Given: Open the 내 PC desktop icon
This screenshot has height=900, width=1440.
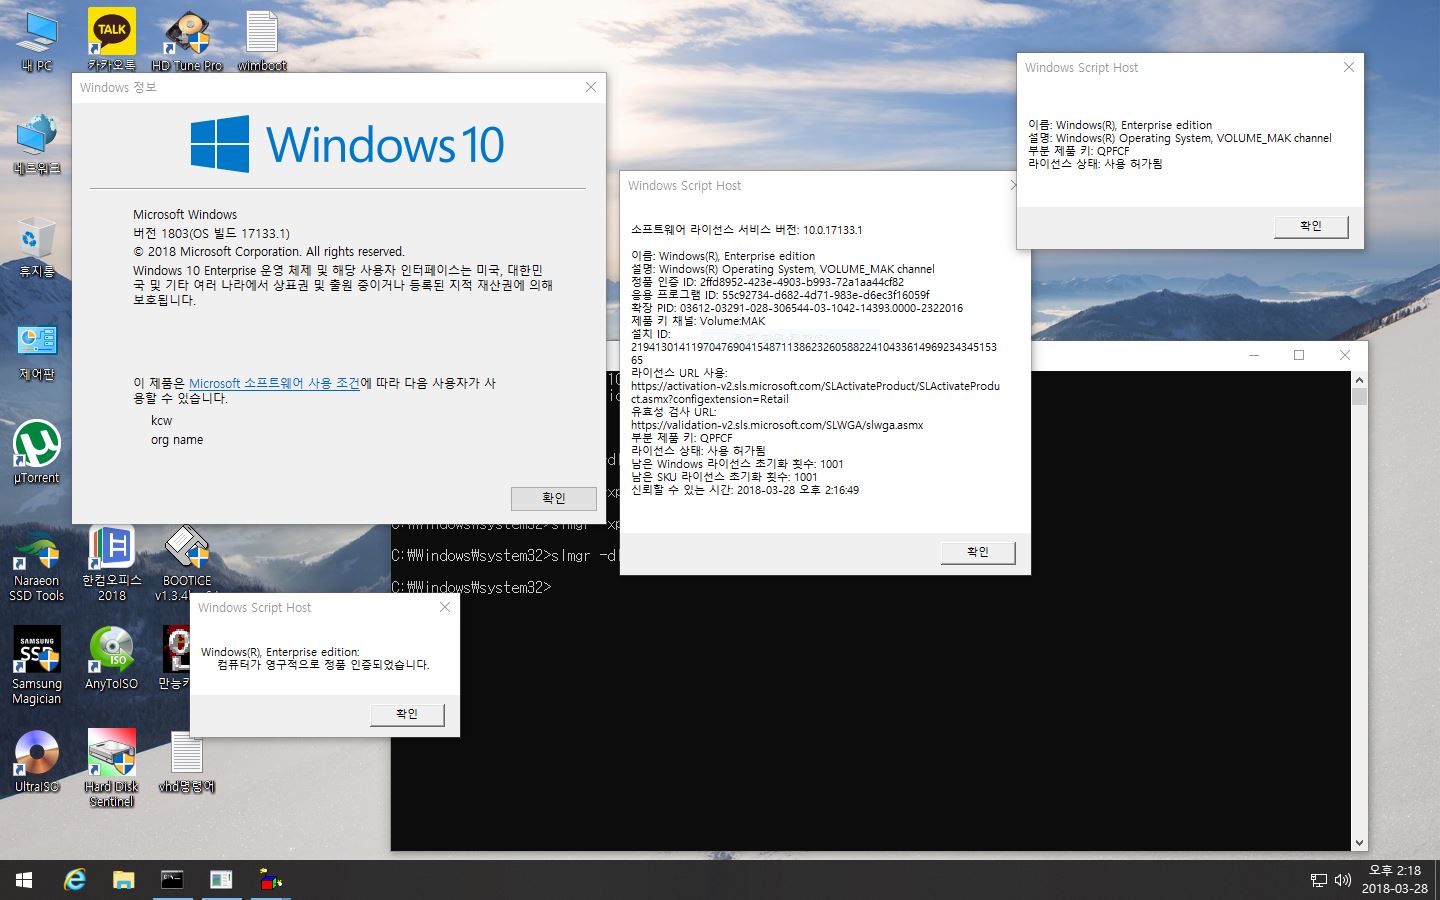Looking at the screenshot, I should pos(37,40).
